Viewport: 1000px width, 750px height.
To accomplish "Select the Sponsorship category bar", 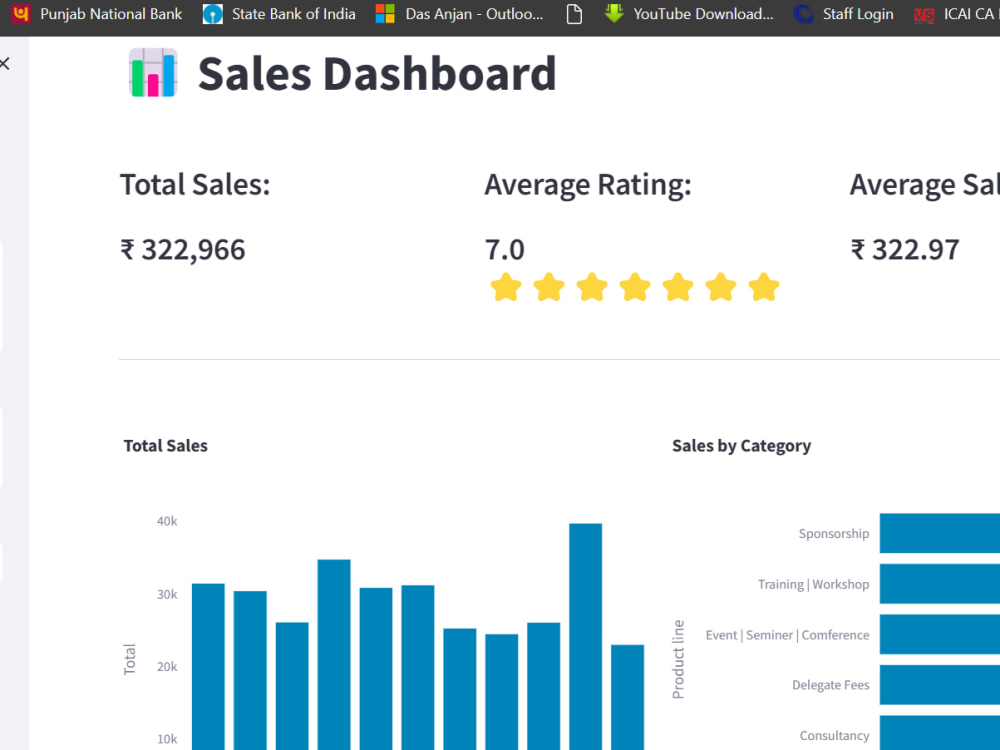I will click(x=940, y=533).
